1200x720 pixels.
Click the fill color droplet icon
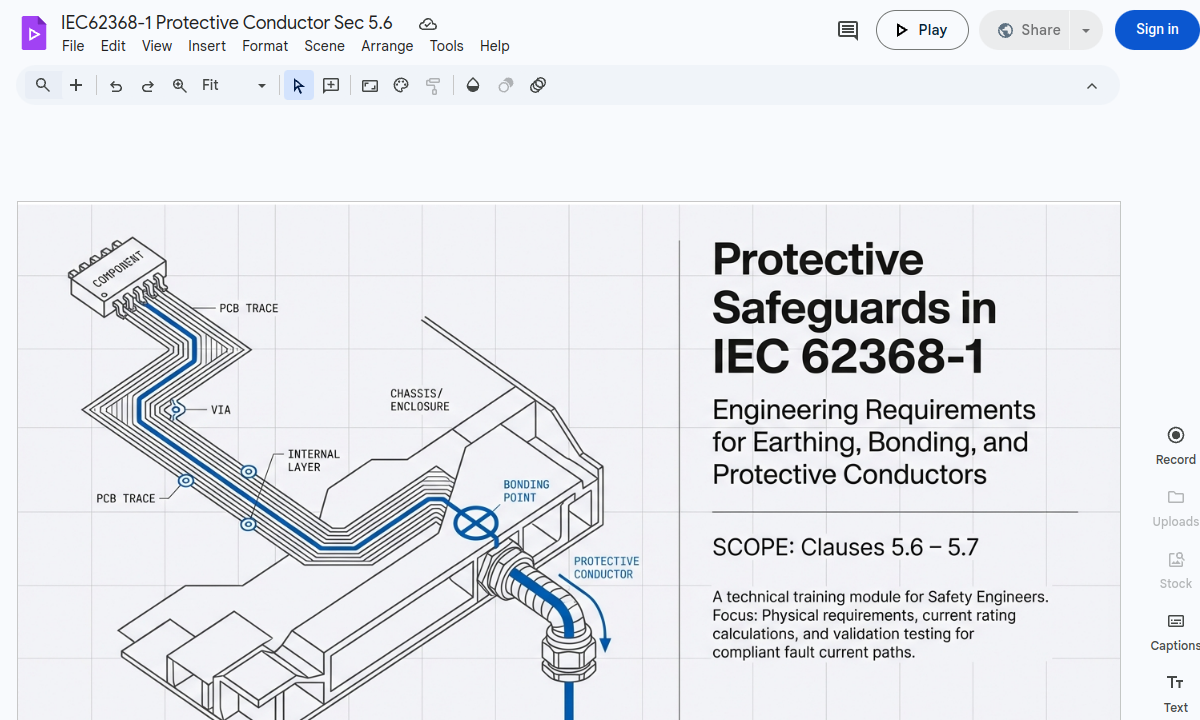tap(472, 85)
